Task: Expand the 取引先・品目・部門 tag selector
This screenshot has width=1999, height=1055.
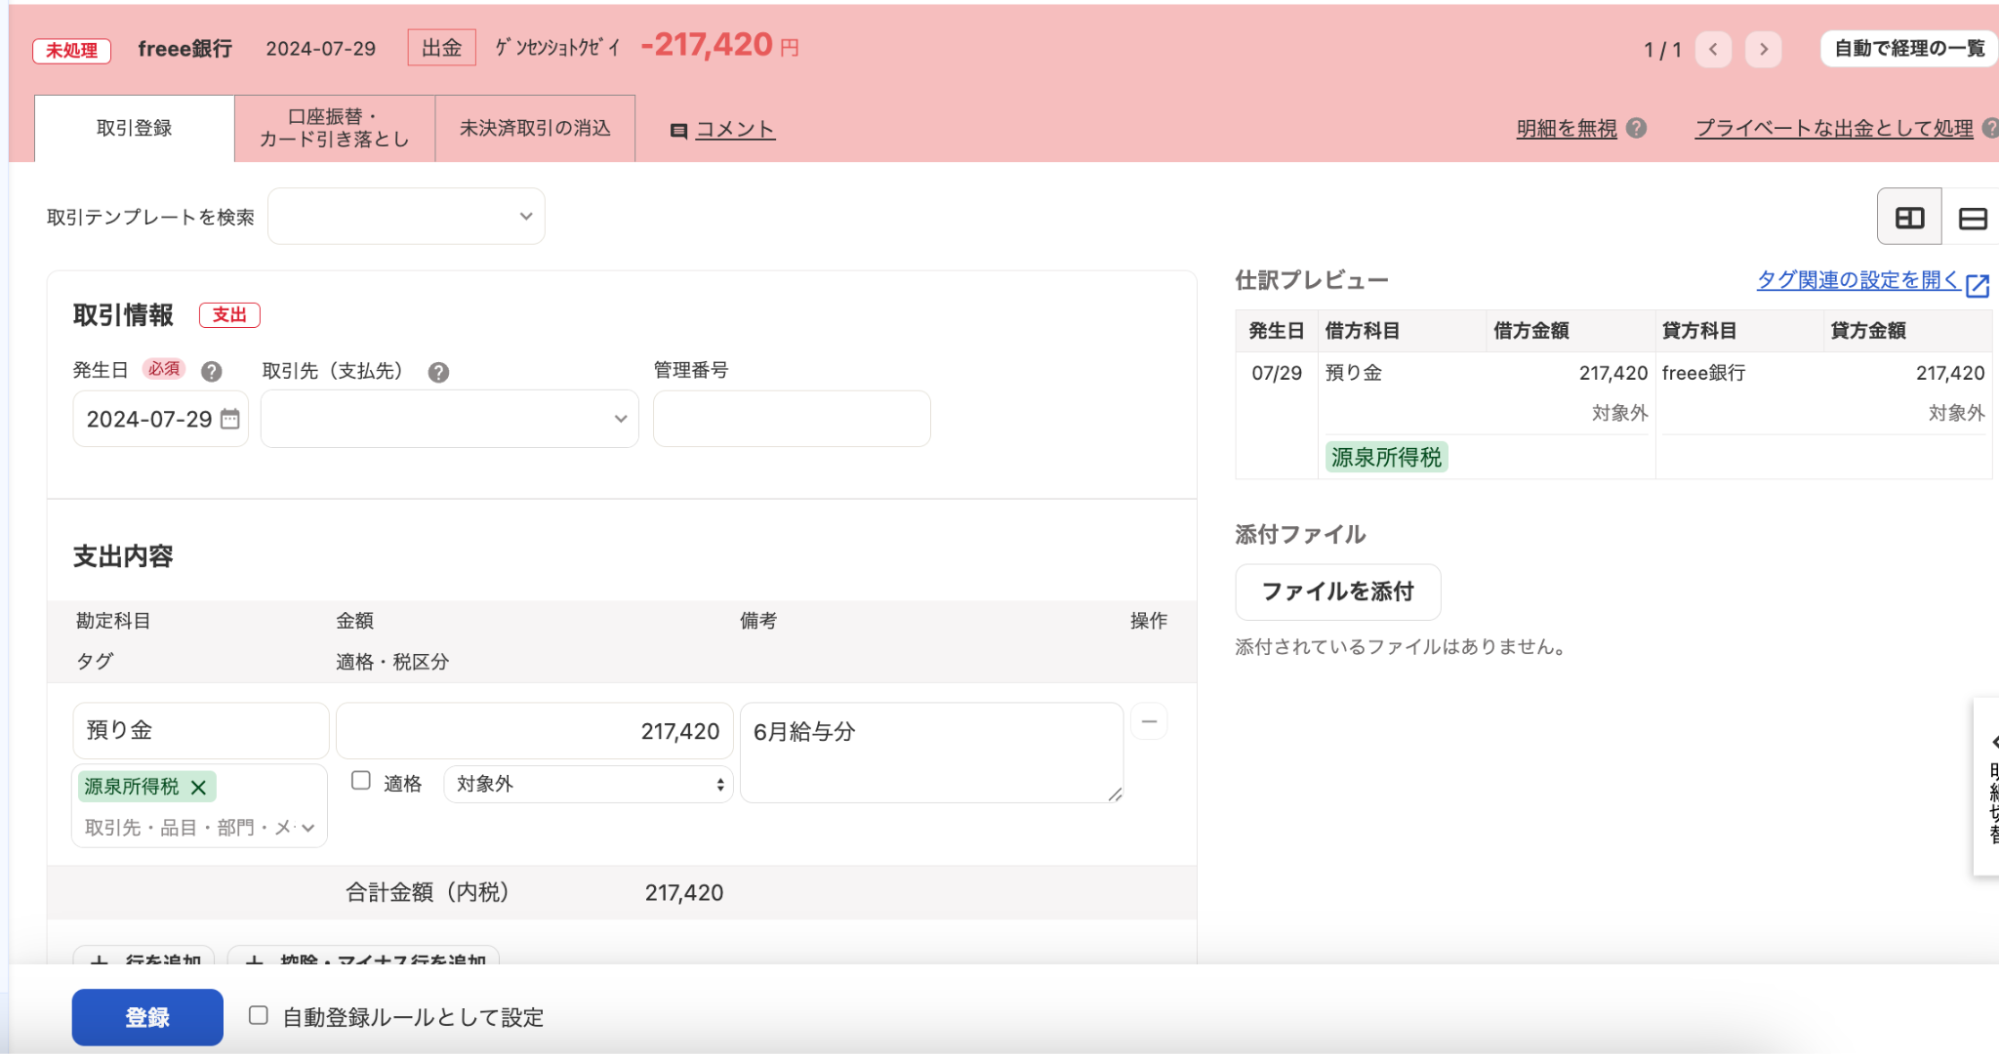Action: [200, 828]
